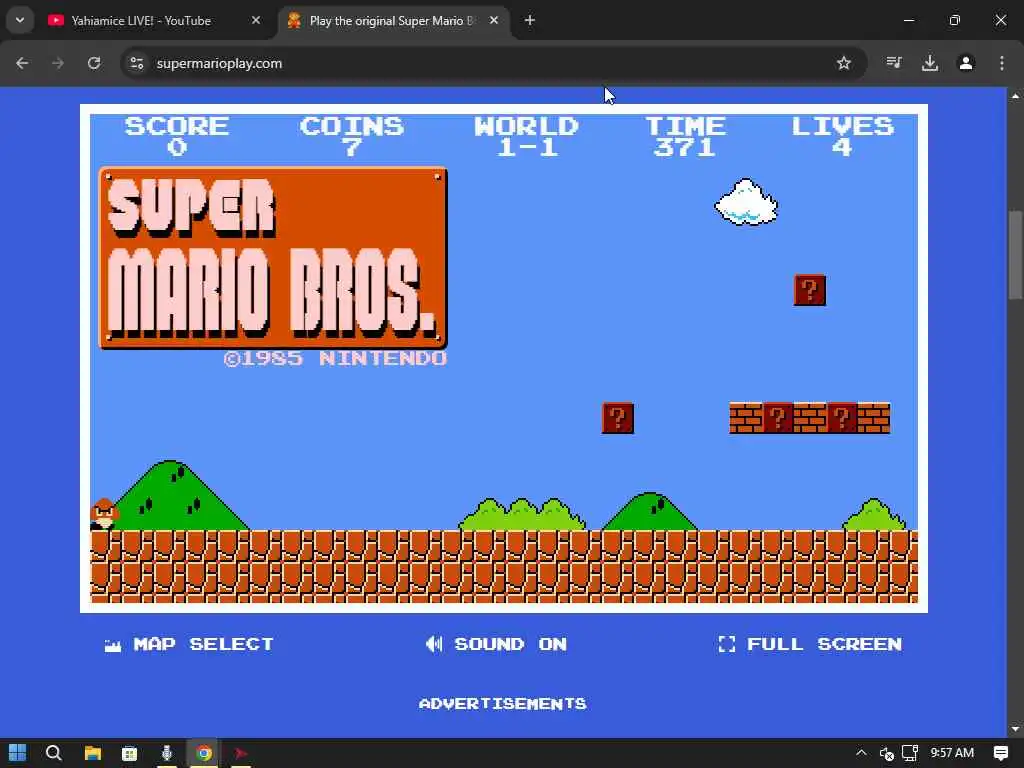1024x768 pixels.
Task: Open the red arrow app on taskbar
Action: pos(241,753)
